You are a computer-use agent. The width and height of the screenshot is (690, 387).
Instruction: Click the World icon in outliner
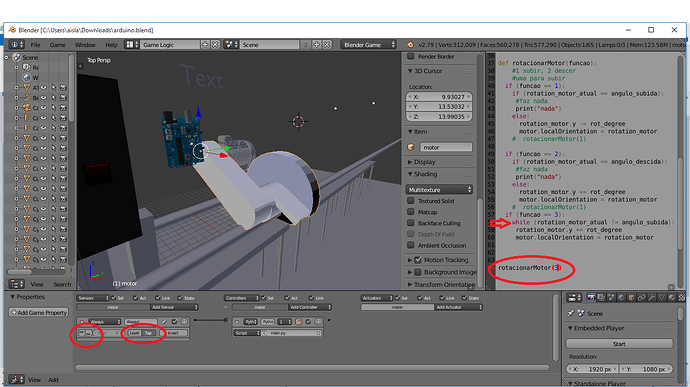26,77
